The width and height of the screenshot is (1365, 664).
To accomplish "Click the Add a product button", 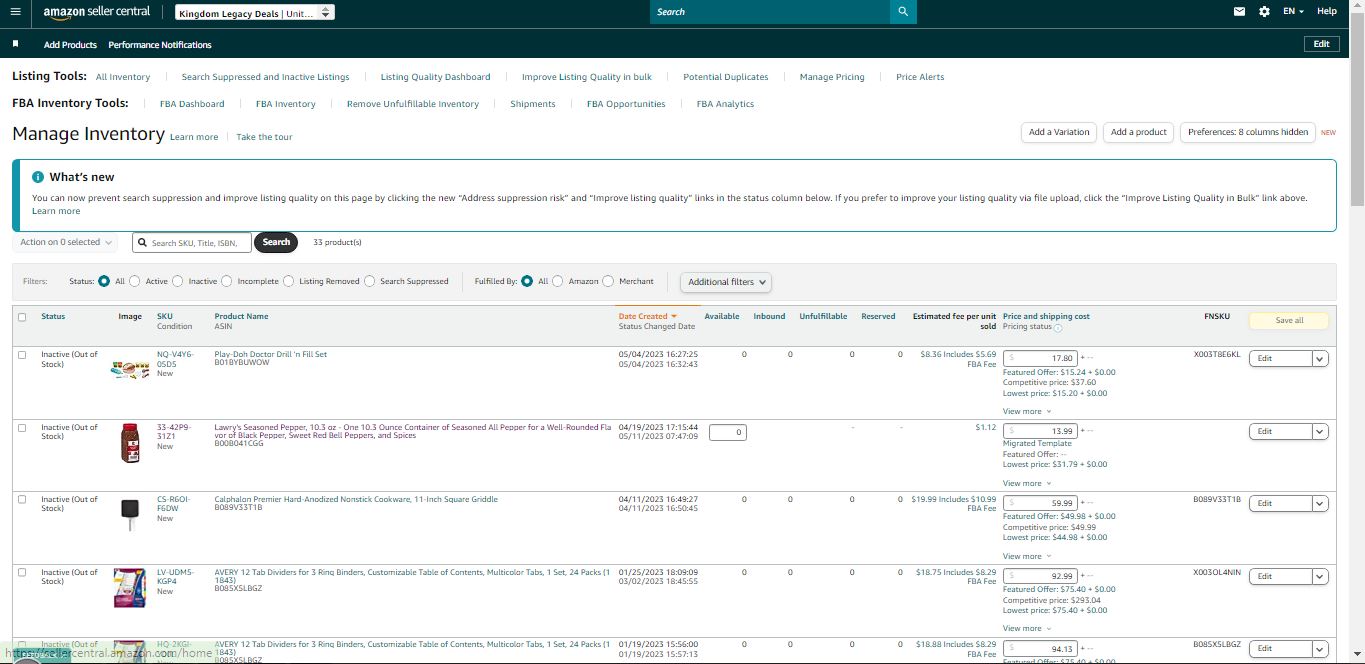I will [1138, 132].
